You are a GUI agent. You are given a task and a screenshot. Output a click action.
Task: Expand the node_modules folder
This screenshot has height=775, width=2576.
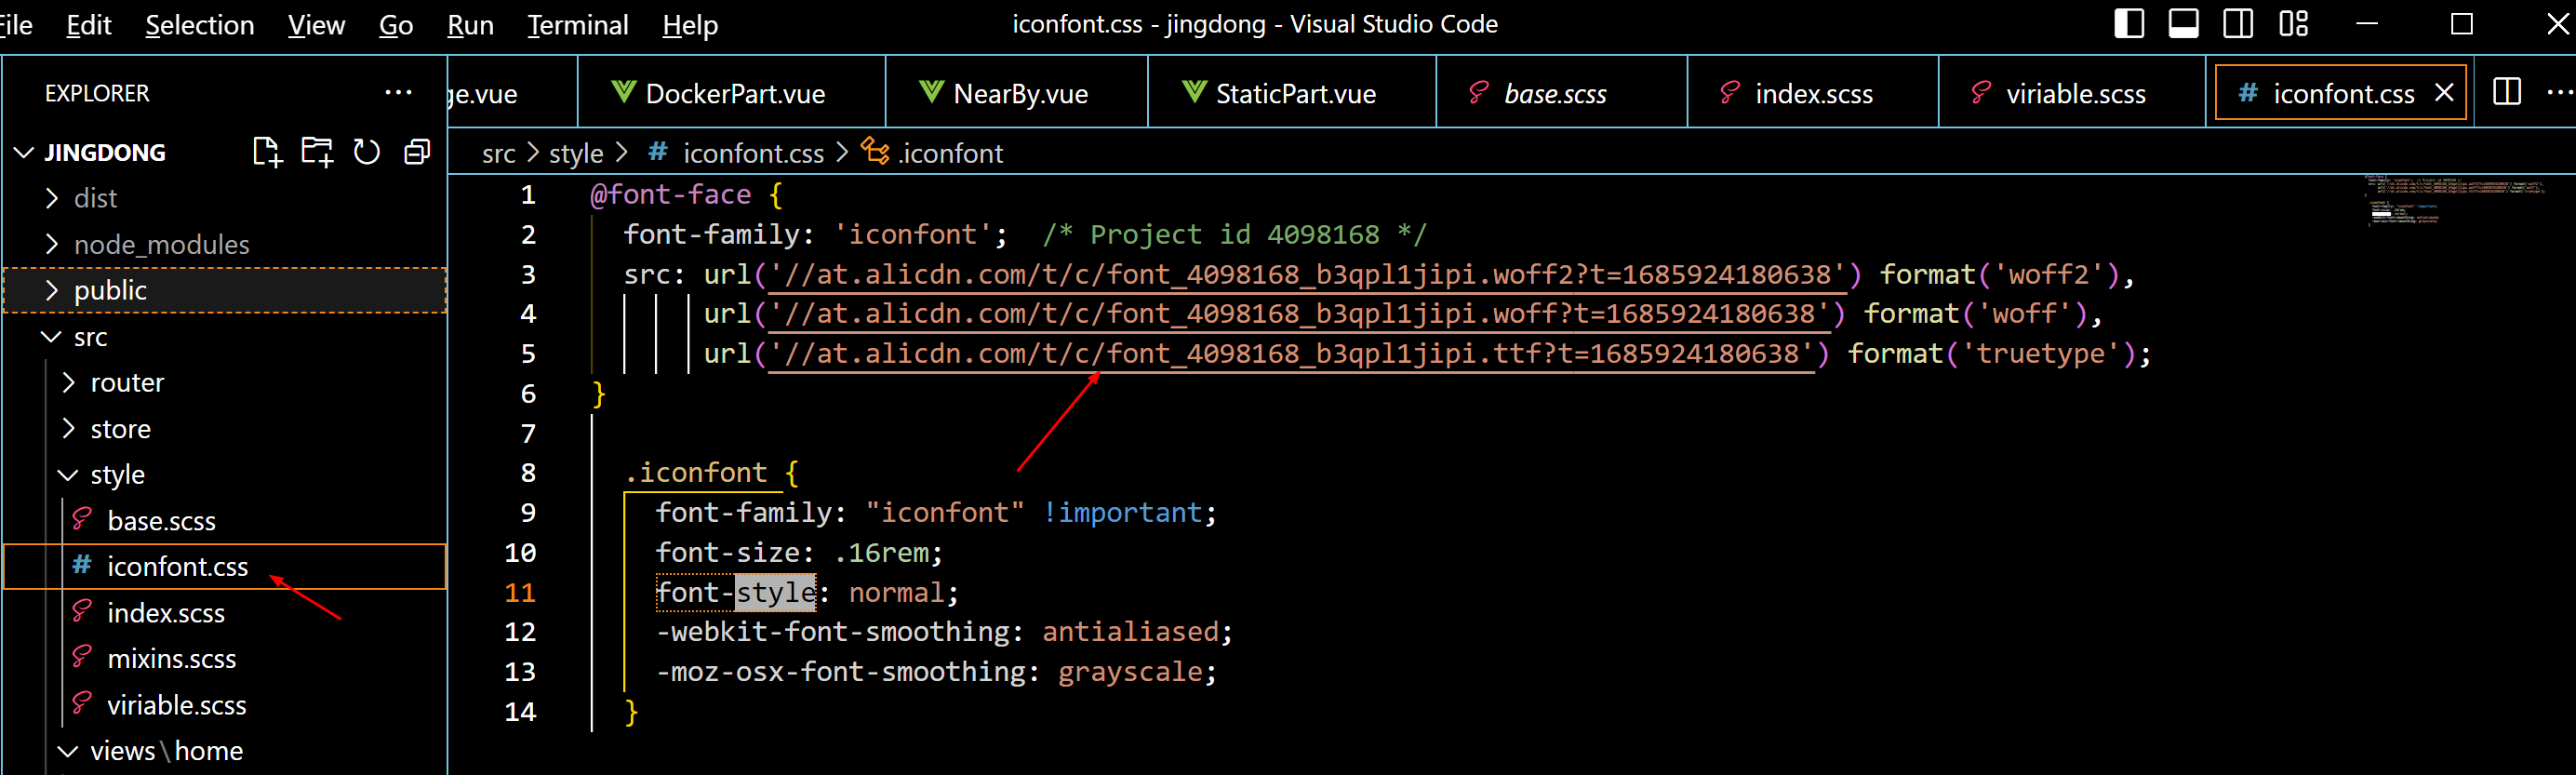pyautogui.click(x=52, y=244)
